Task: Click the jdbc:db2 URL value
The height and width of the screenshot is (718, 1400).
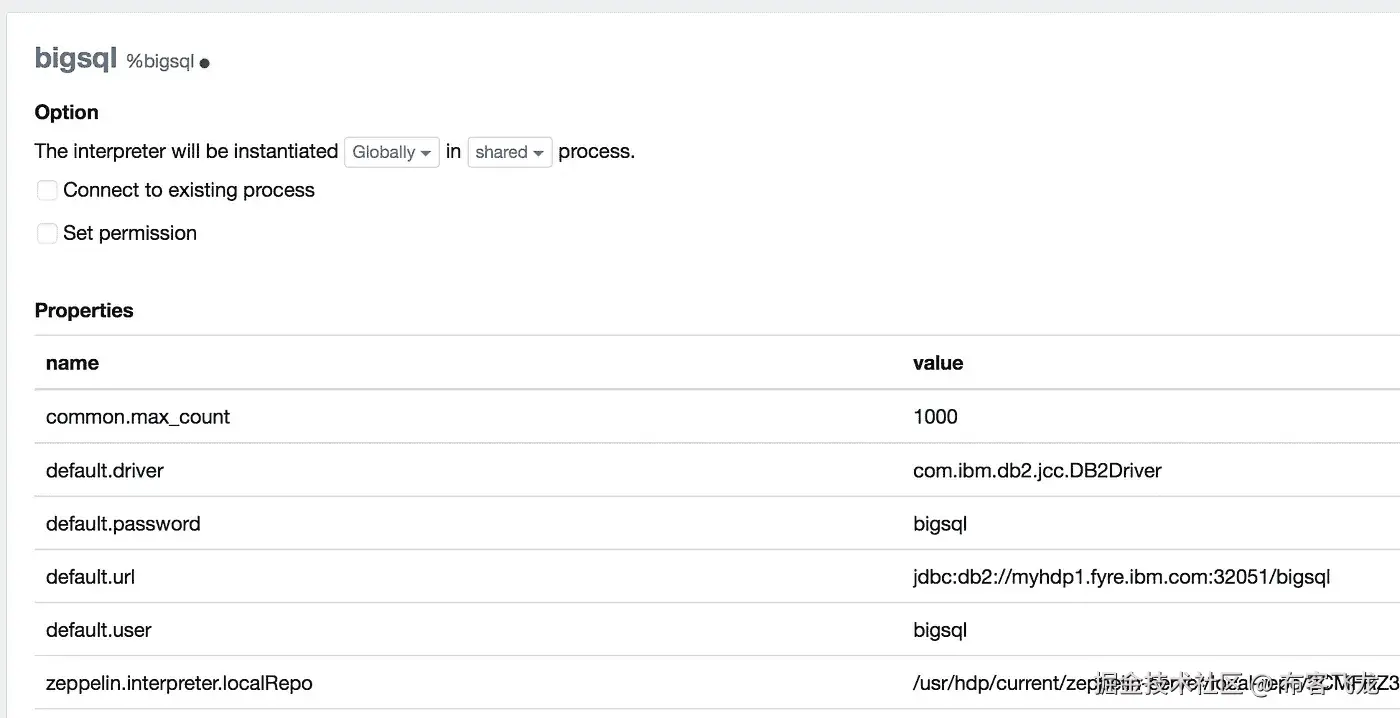Action: point(1121,577)
